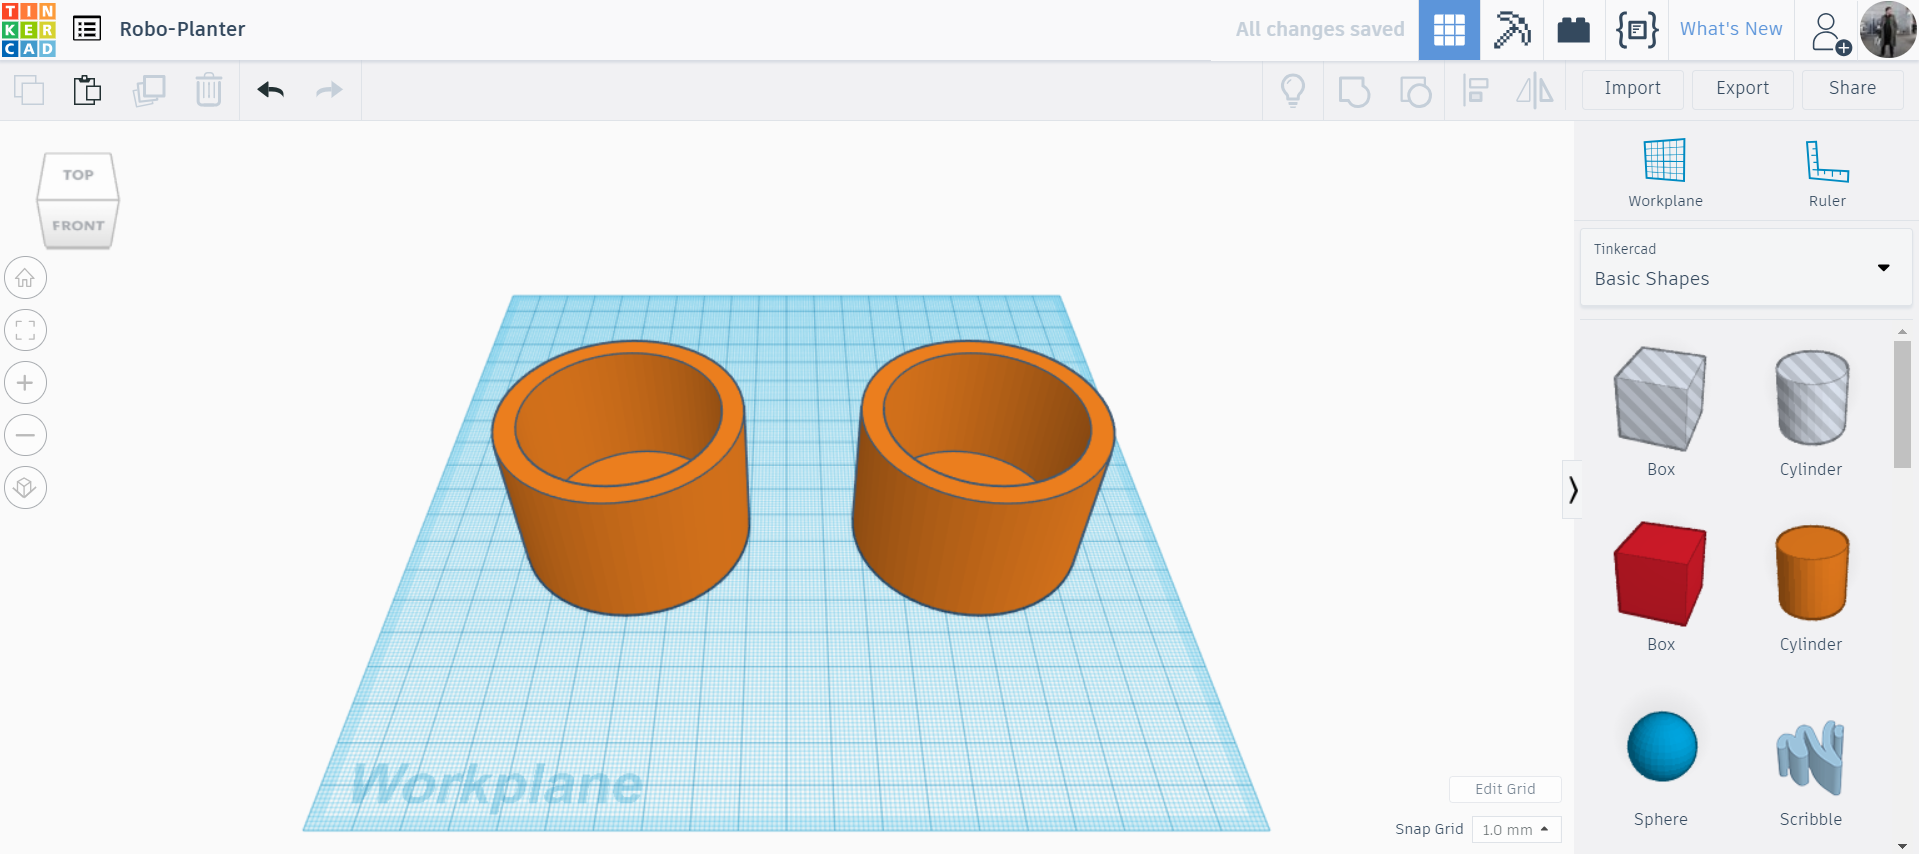Click the Show All lightbulb icon
The image size is (1920, 854).
[1293, 91]
